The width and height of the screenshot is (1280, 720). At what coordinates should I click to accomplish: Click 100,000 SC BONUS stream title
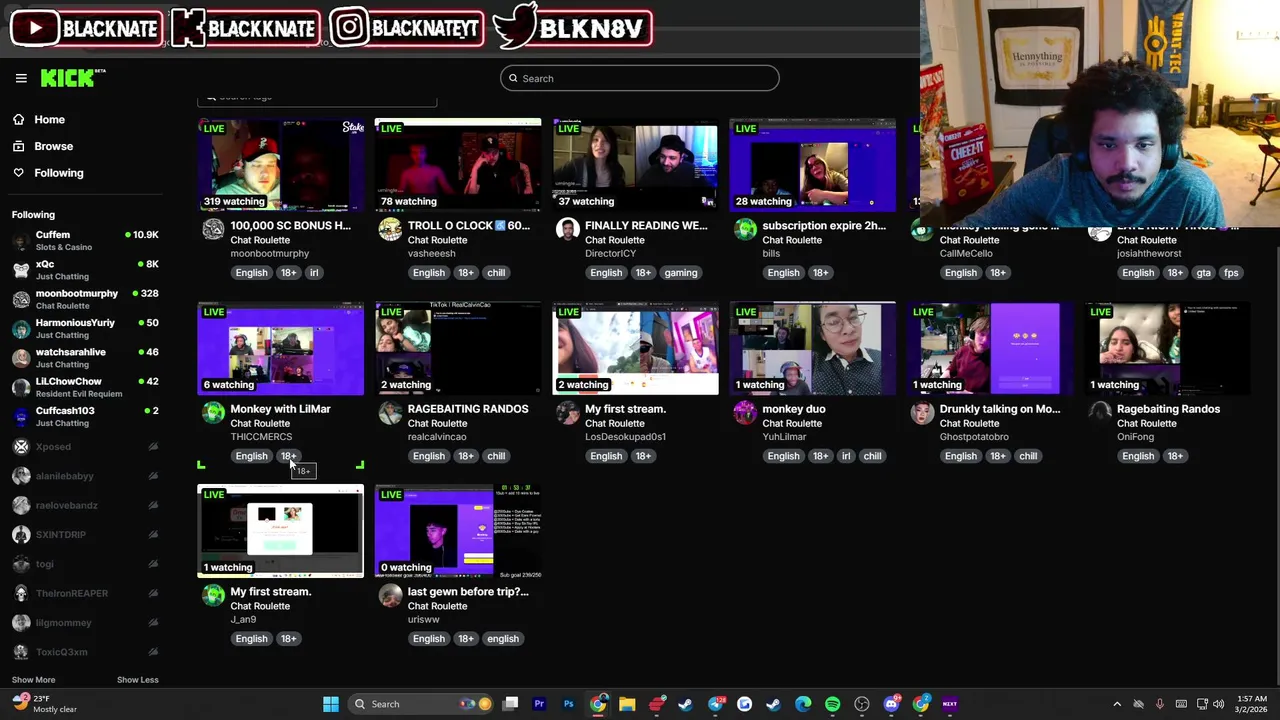(x=290, y=226)
